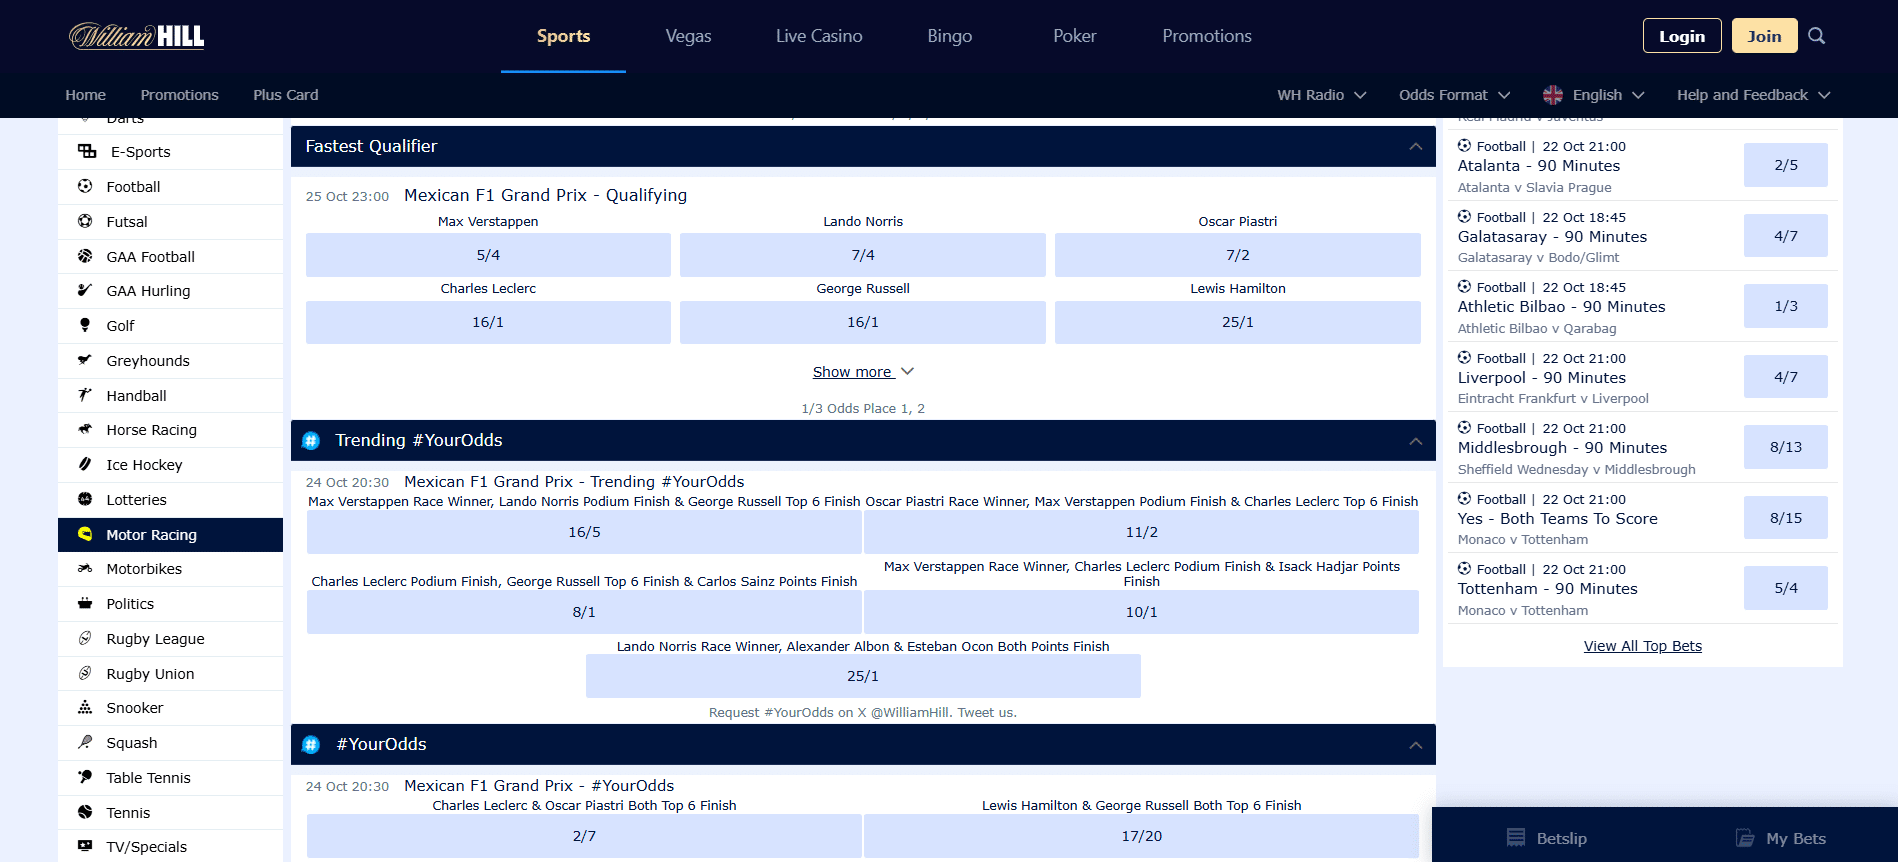
Task: Expand the English language selector
Action: tap(1594, 95)
